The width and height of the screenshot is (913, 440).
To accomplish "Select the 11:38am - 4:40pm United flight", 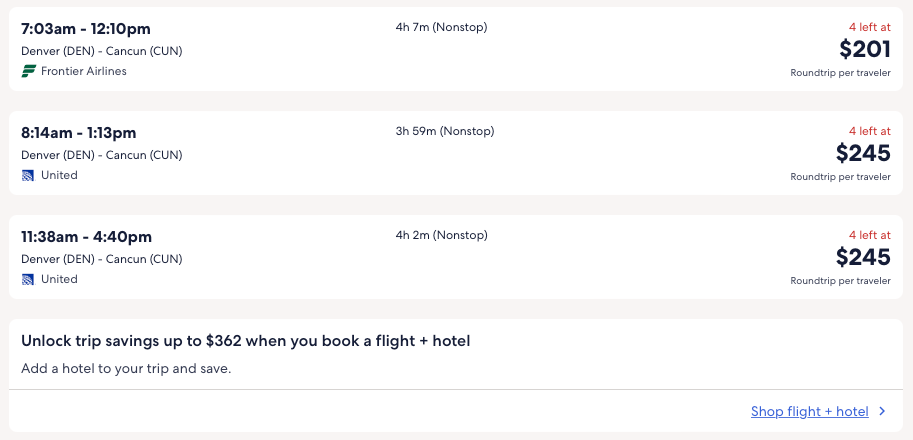I will [x=86, y=237].
